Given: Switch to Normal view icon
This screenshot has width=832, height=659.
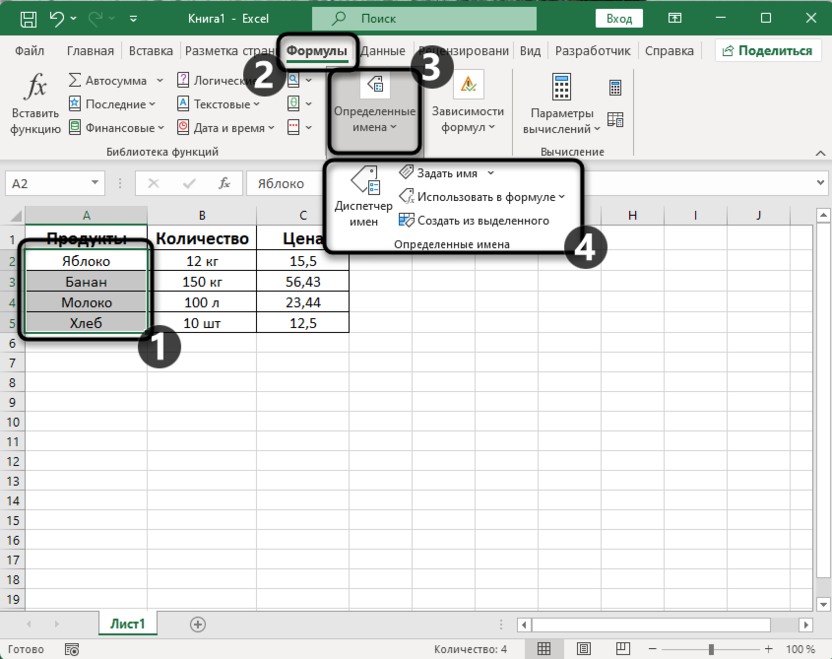Looking at the screenshot, I should pos(544,648).
